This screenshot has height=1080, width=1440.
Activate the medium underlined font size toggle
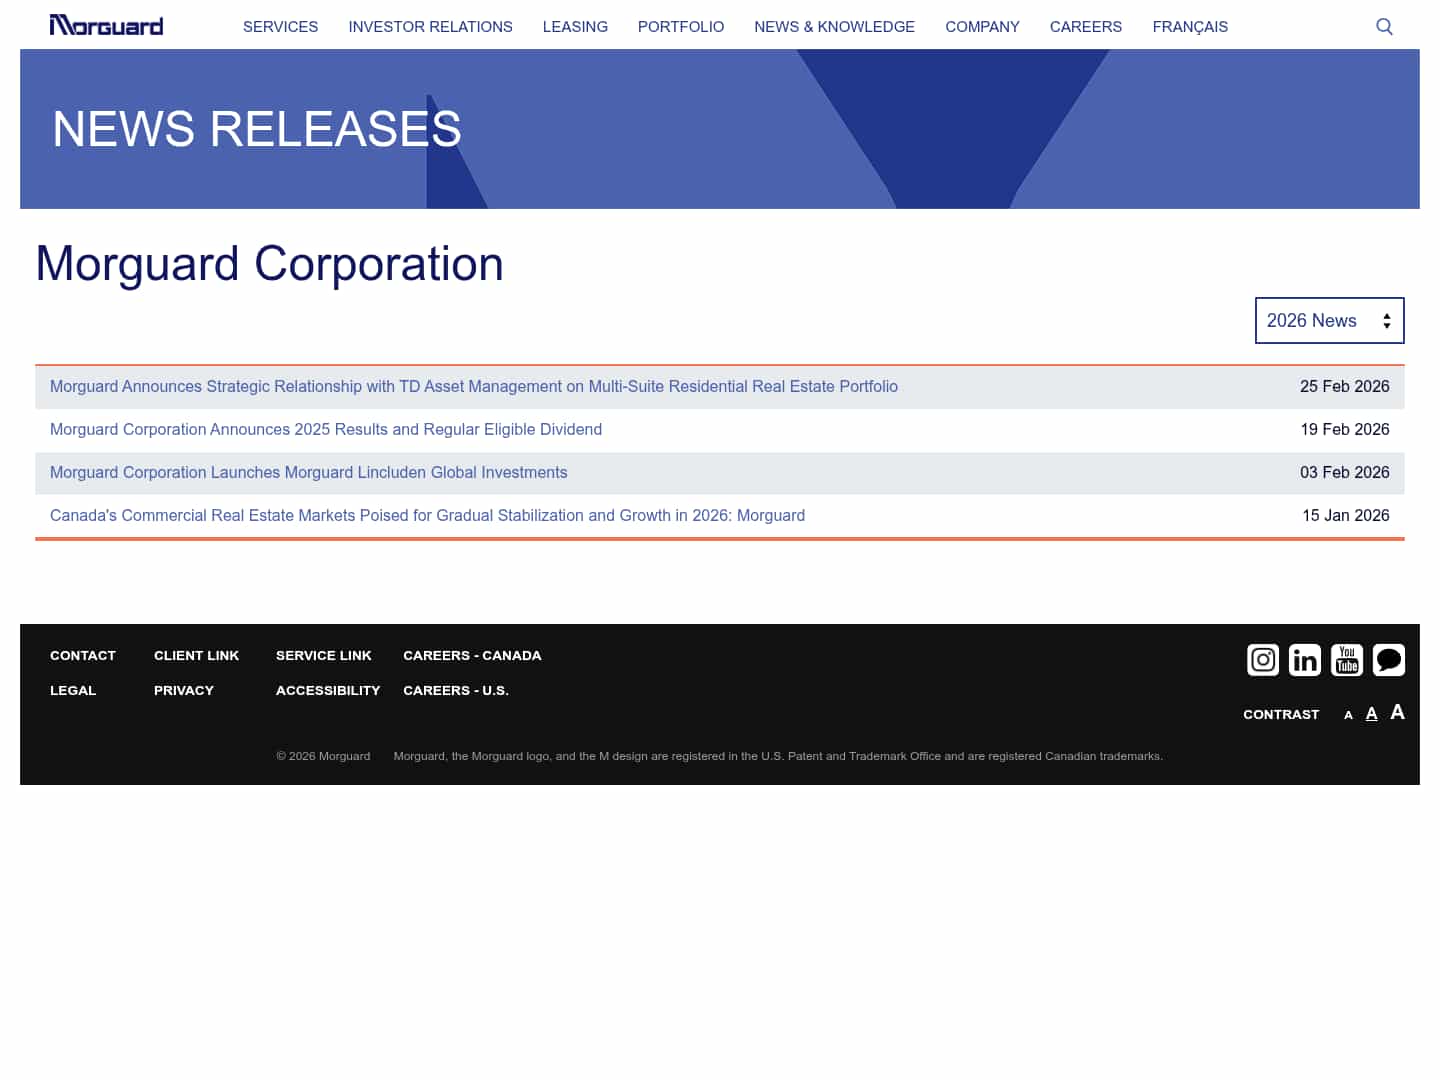[1371, 713]
